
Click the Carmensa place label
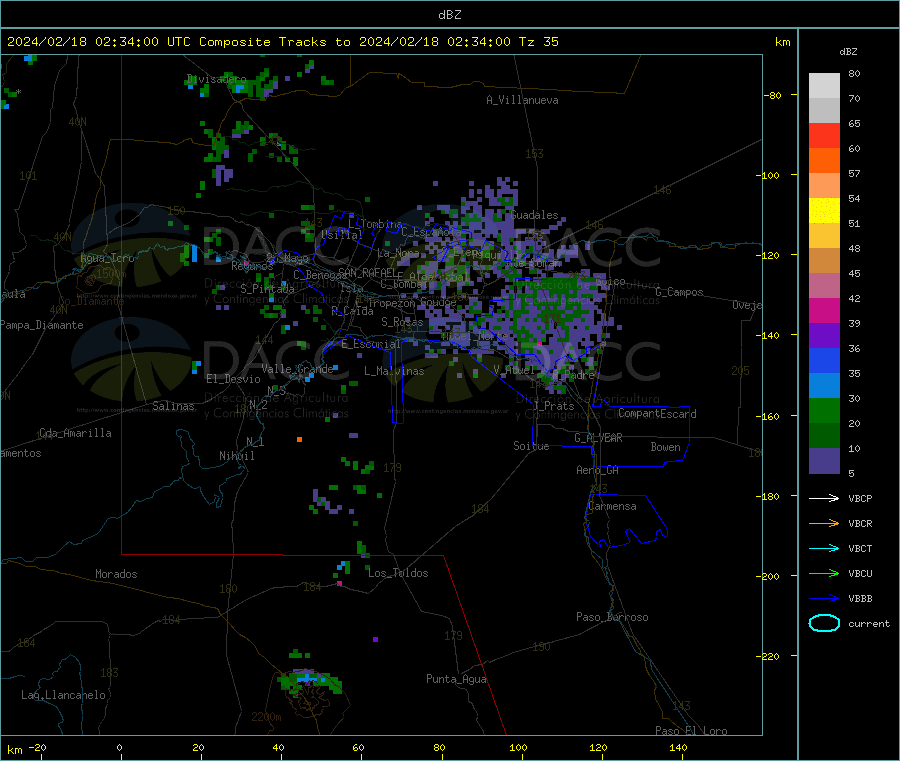[612, 506]
